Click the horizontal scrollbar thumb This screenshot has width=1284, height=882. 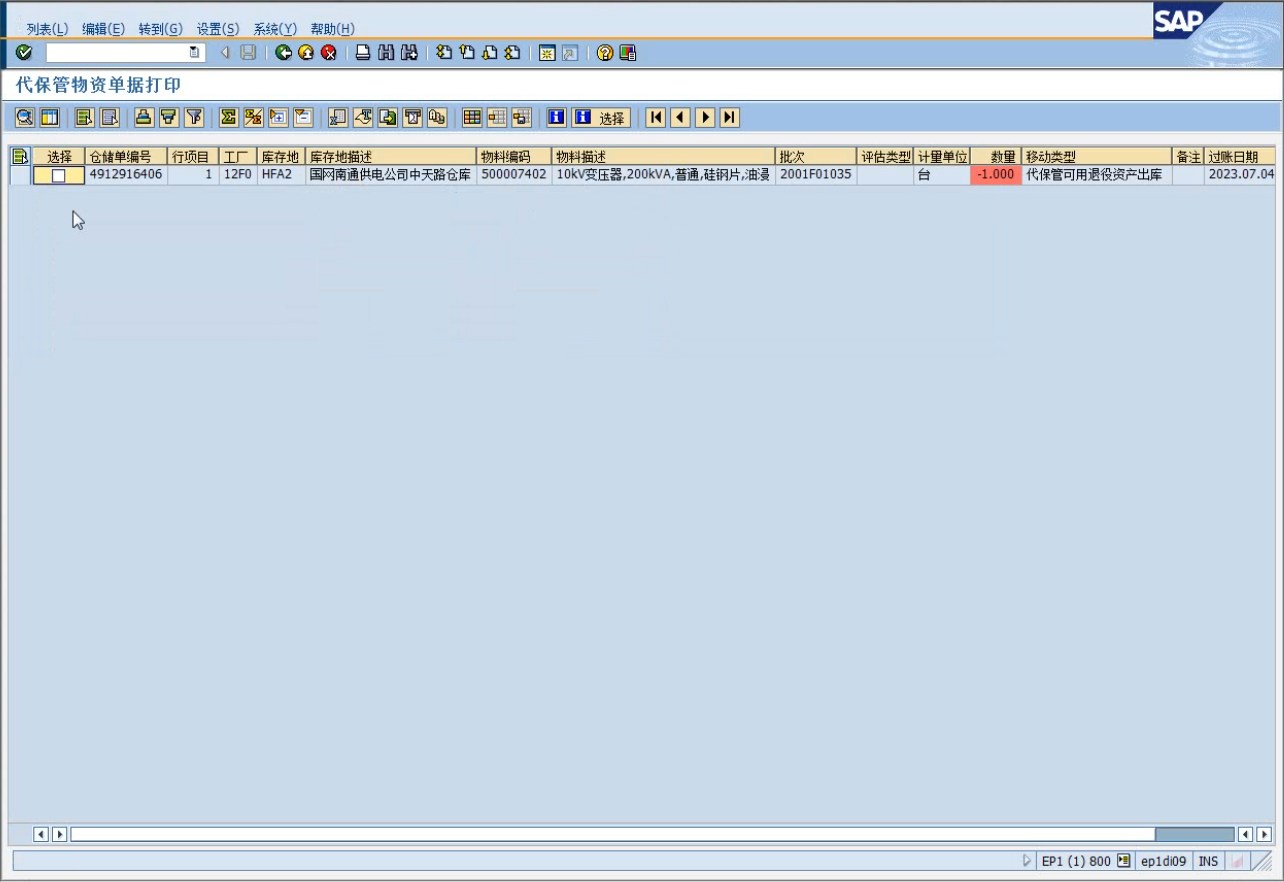(x=1194, y=834)
